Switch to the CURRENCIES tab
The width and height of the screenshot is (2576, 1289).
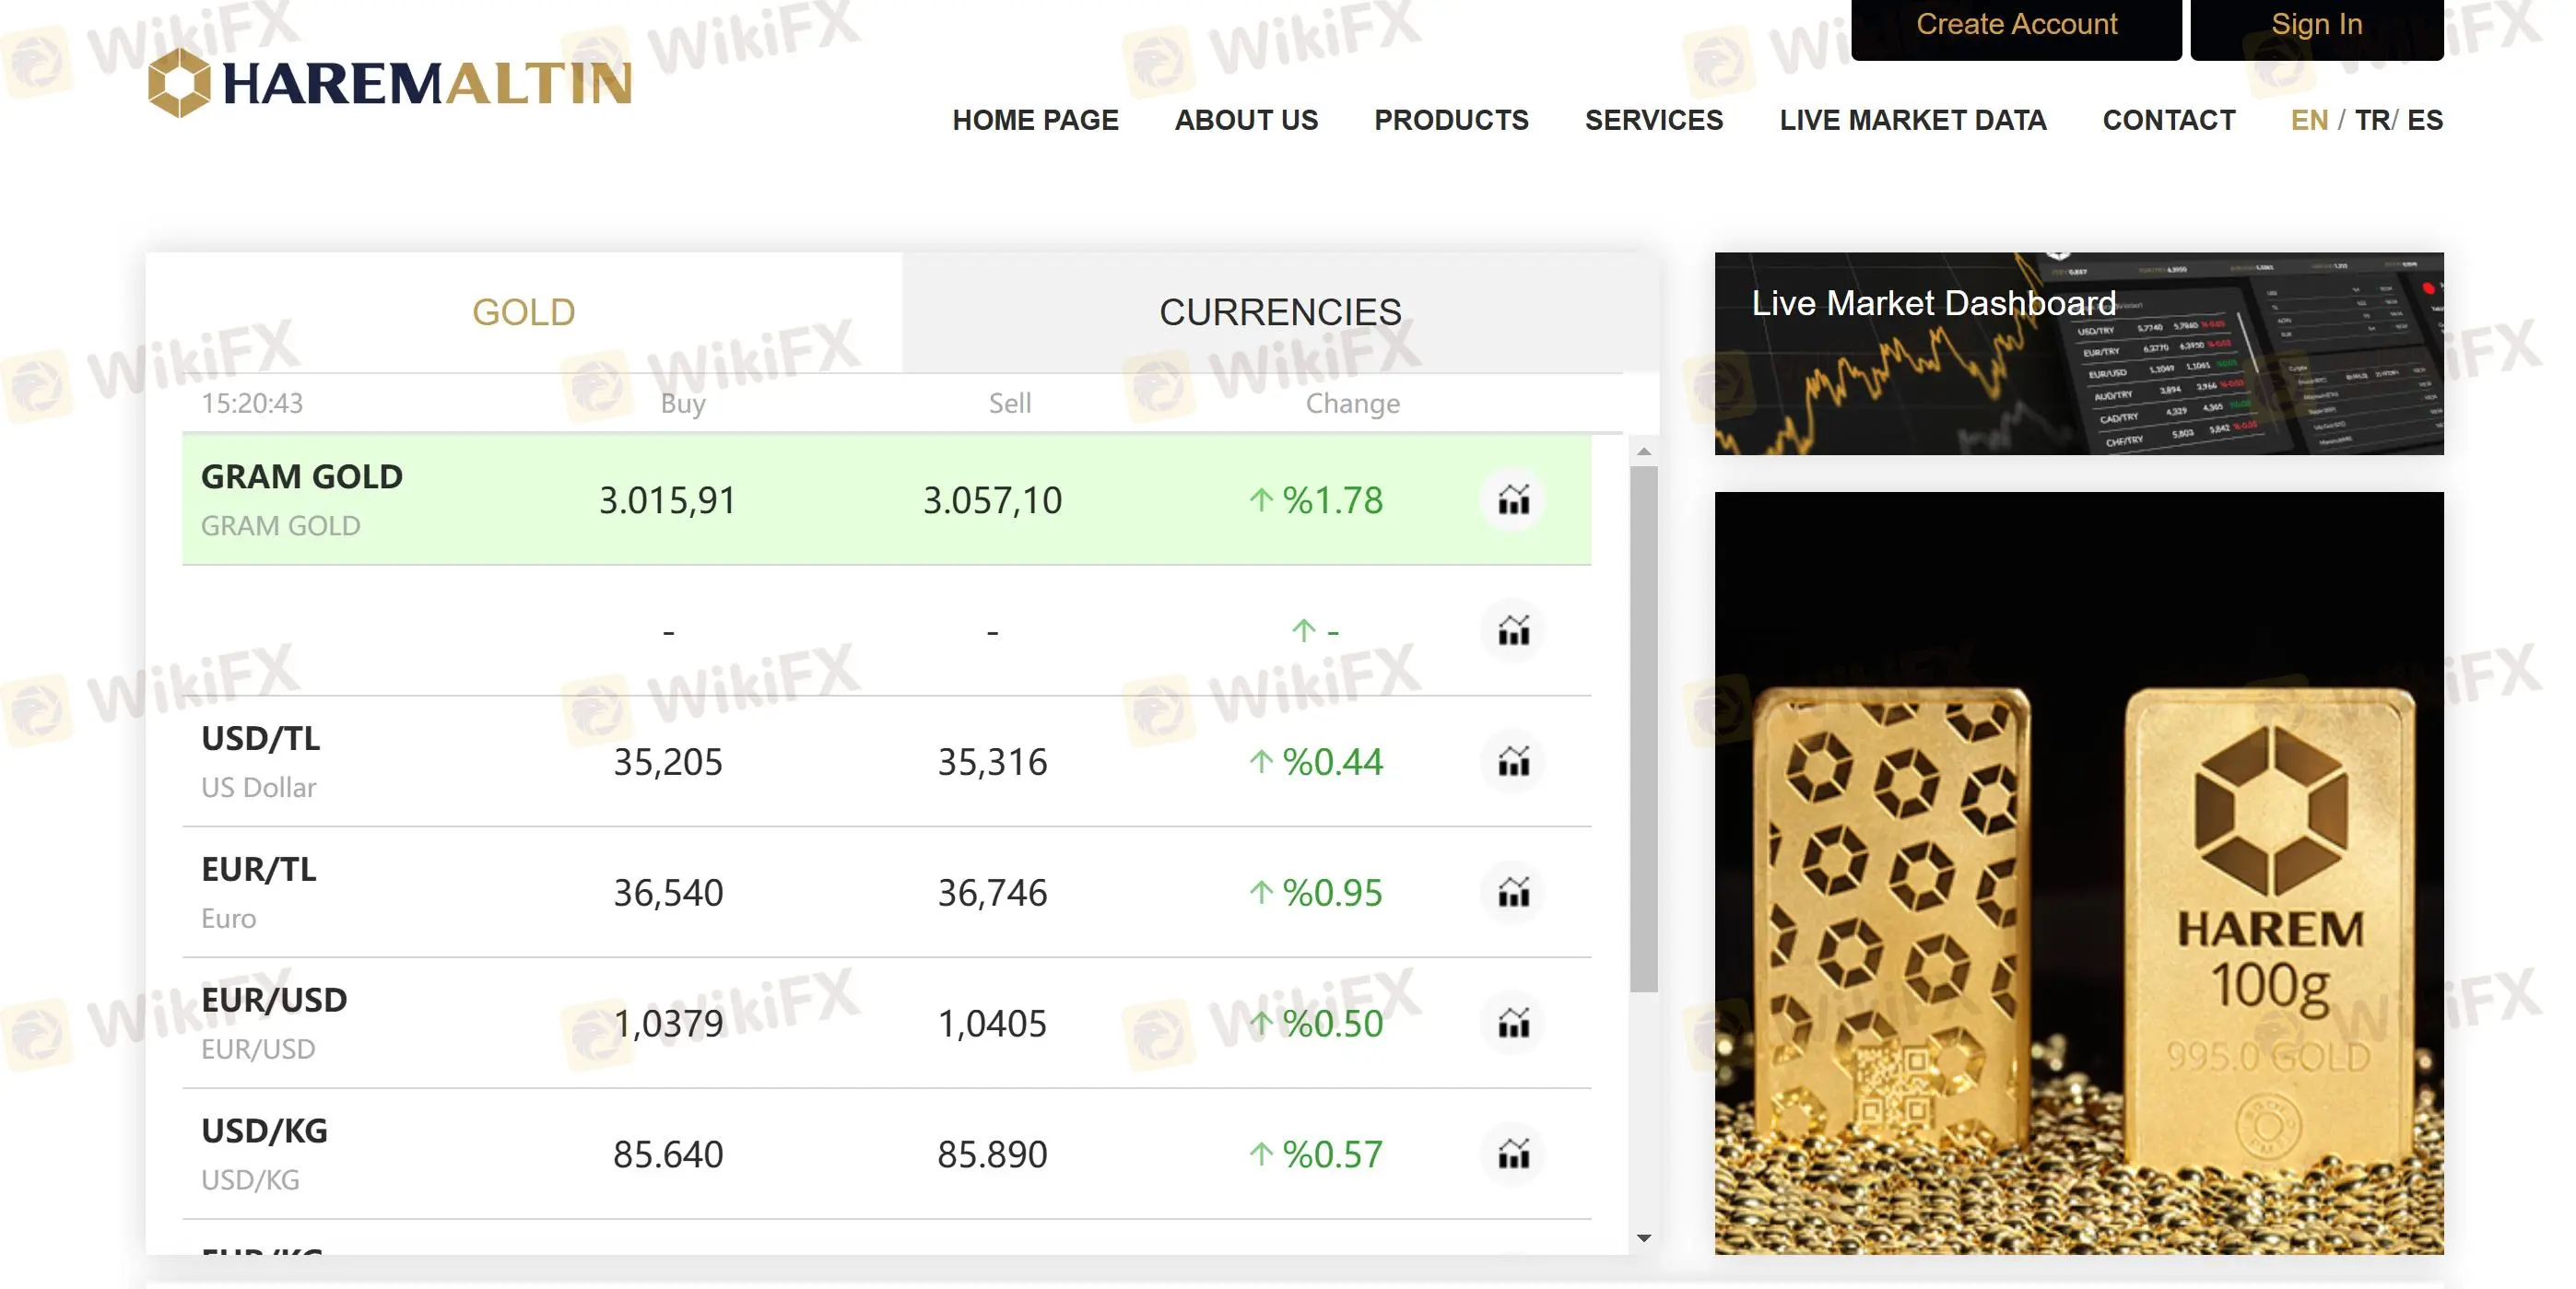pyautogui.click(x=1279, y=312)
